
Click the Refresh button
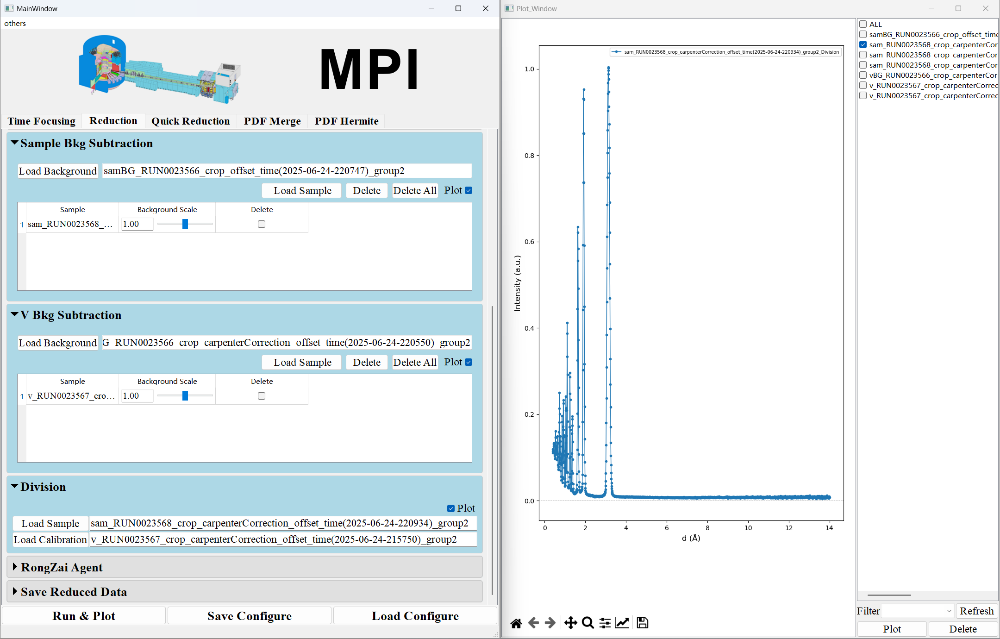pos(976,610)
